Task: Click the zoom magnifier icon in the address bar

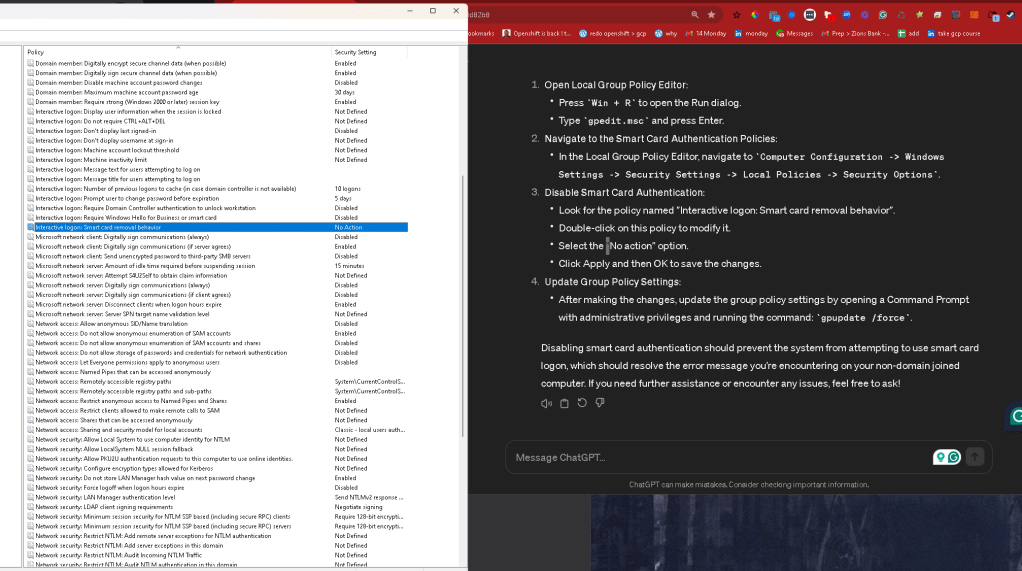Action: pyautogui.click(x=695, y=14)
